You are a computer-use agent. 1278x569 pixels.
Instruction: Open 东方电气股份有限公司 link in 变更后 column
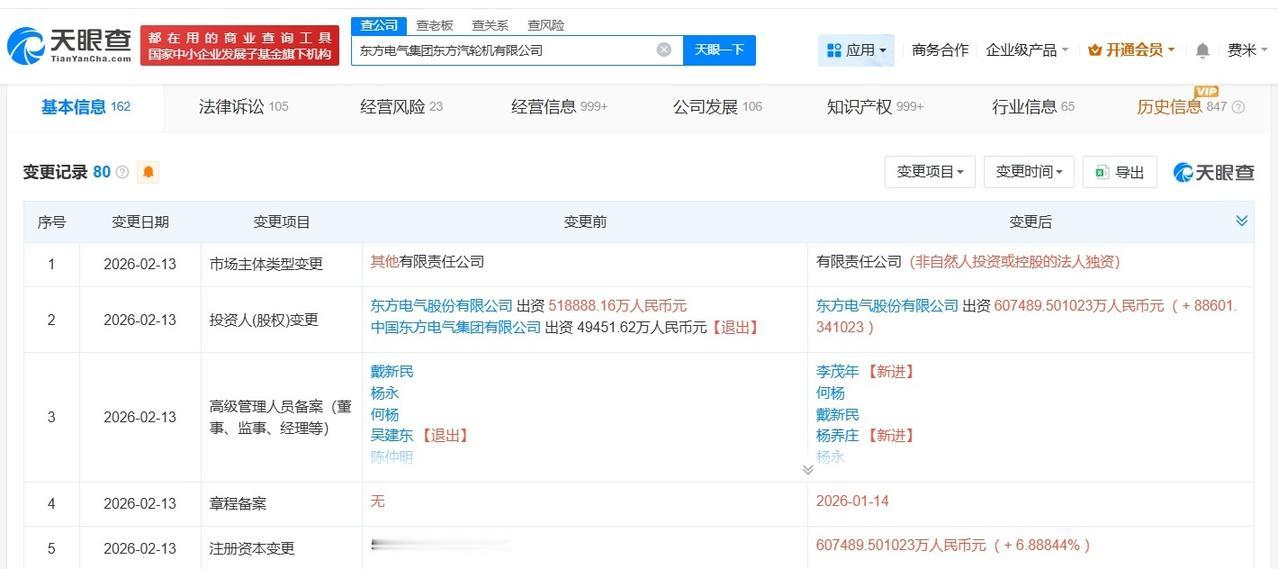click(887, 306)
